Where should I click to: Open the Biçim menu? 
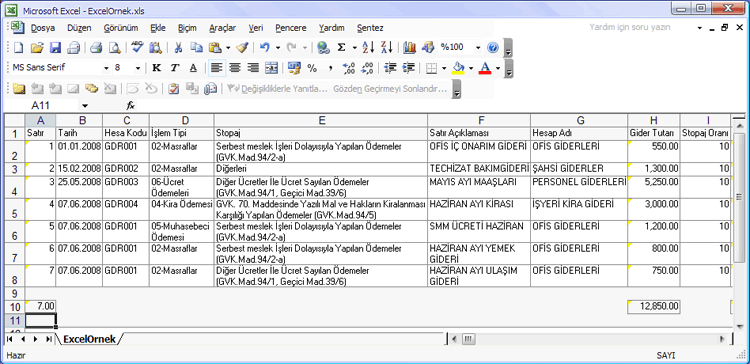click(187, 28)
